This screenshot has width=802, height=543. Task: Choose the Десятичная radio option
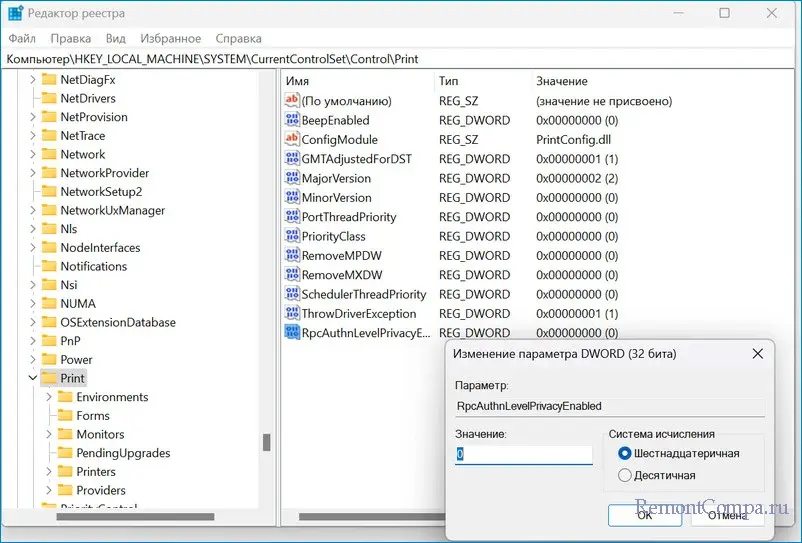point(625,475)
